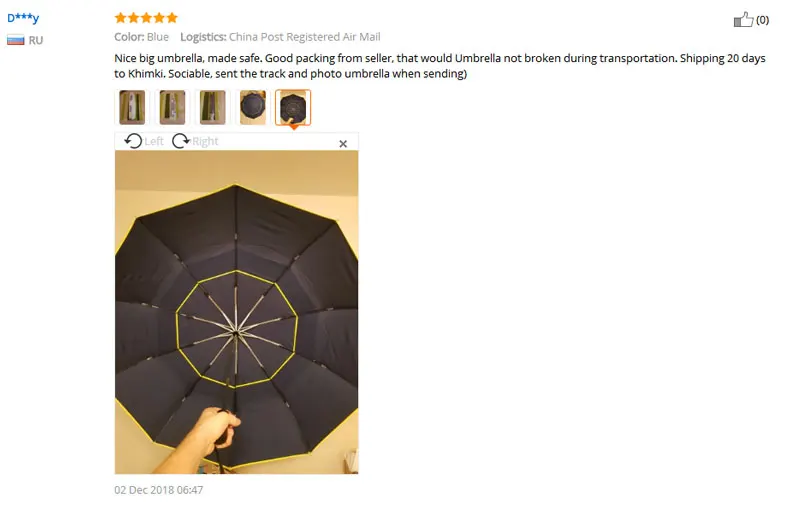
Task: Rotate the photo left
Action: [x=133, y=141]
